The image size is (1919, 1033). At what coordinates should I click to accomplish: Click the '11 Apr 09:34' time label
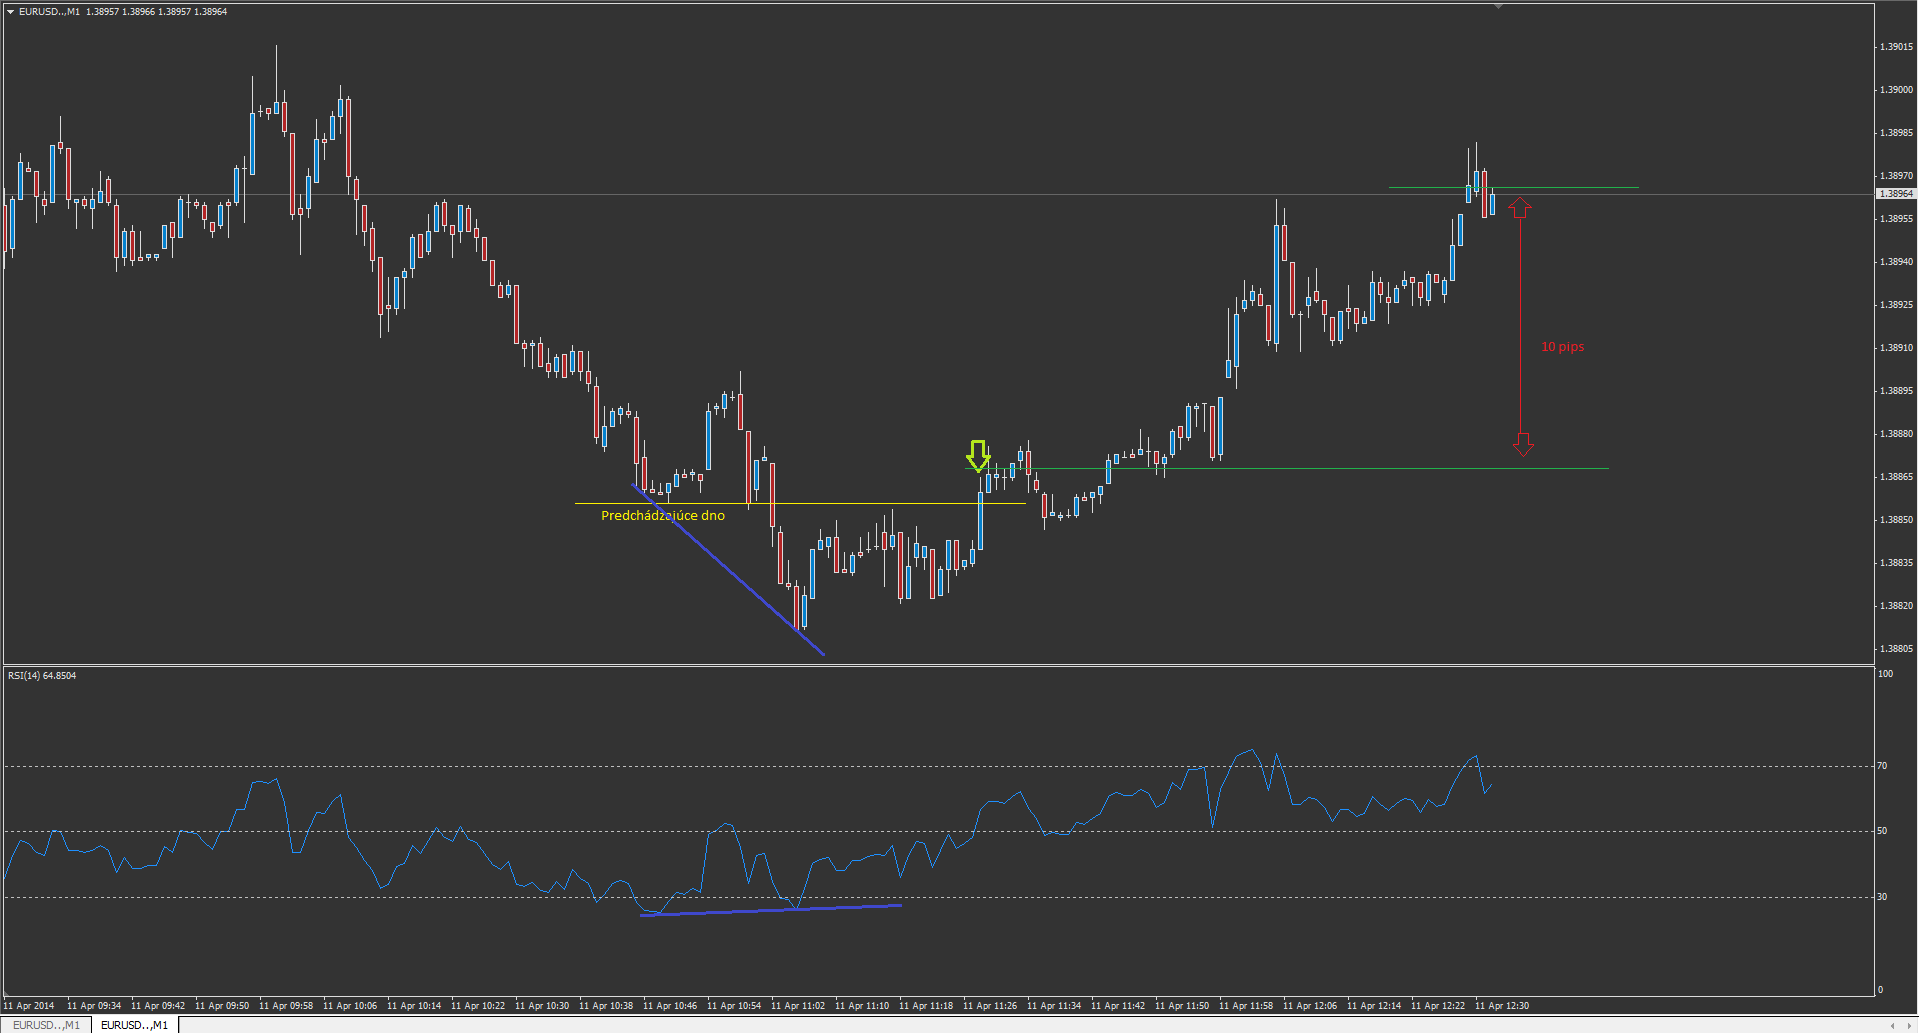(x=94, y=1006)
